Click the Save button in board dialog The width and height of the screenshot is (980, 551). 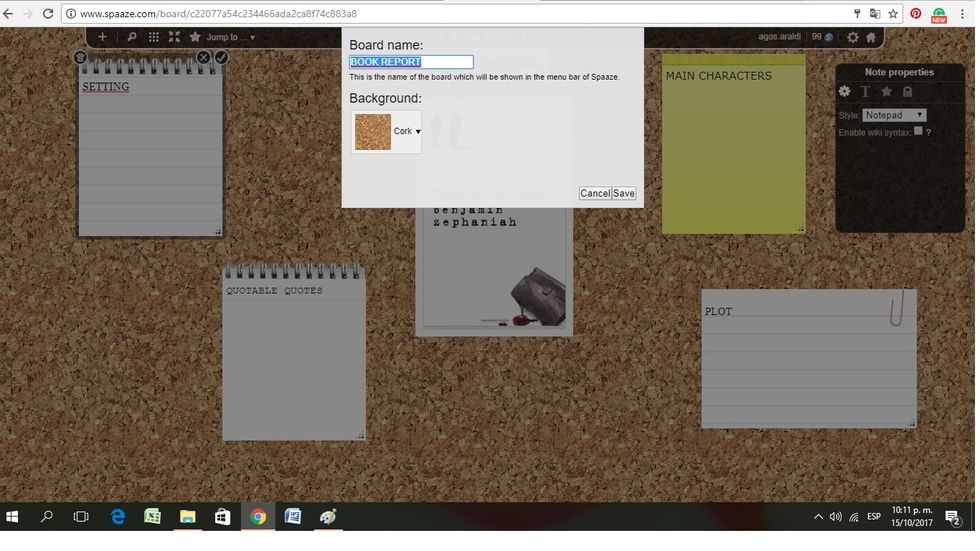pos(624,193)
